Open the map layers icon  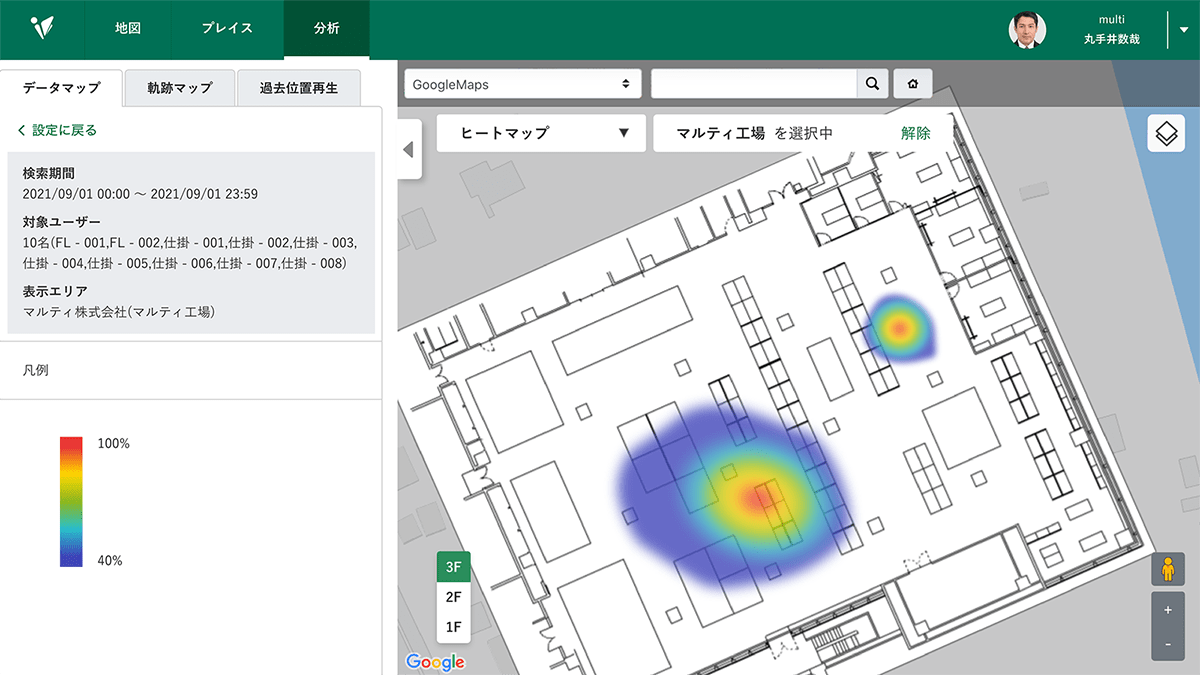(x=1166, y=133)
